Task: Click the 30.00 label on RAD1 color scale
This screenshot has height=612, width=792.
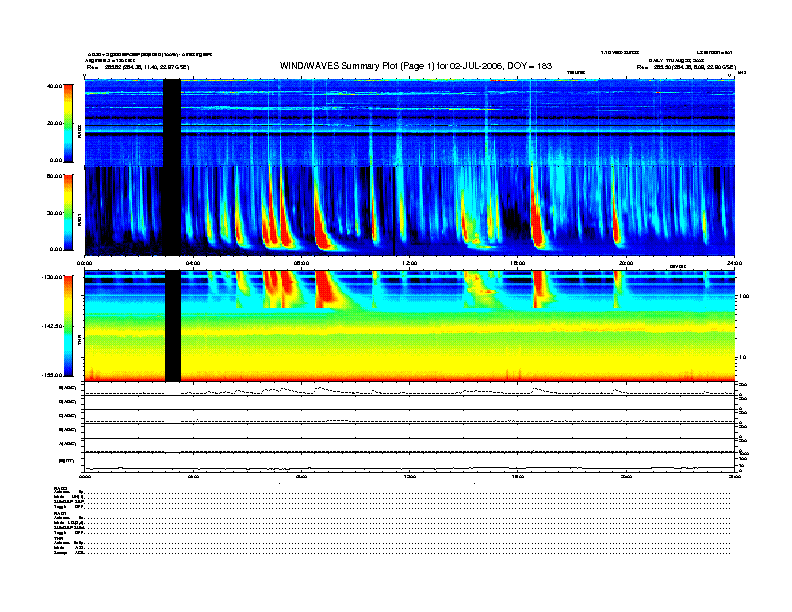Action: [x=54, y=213]
